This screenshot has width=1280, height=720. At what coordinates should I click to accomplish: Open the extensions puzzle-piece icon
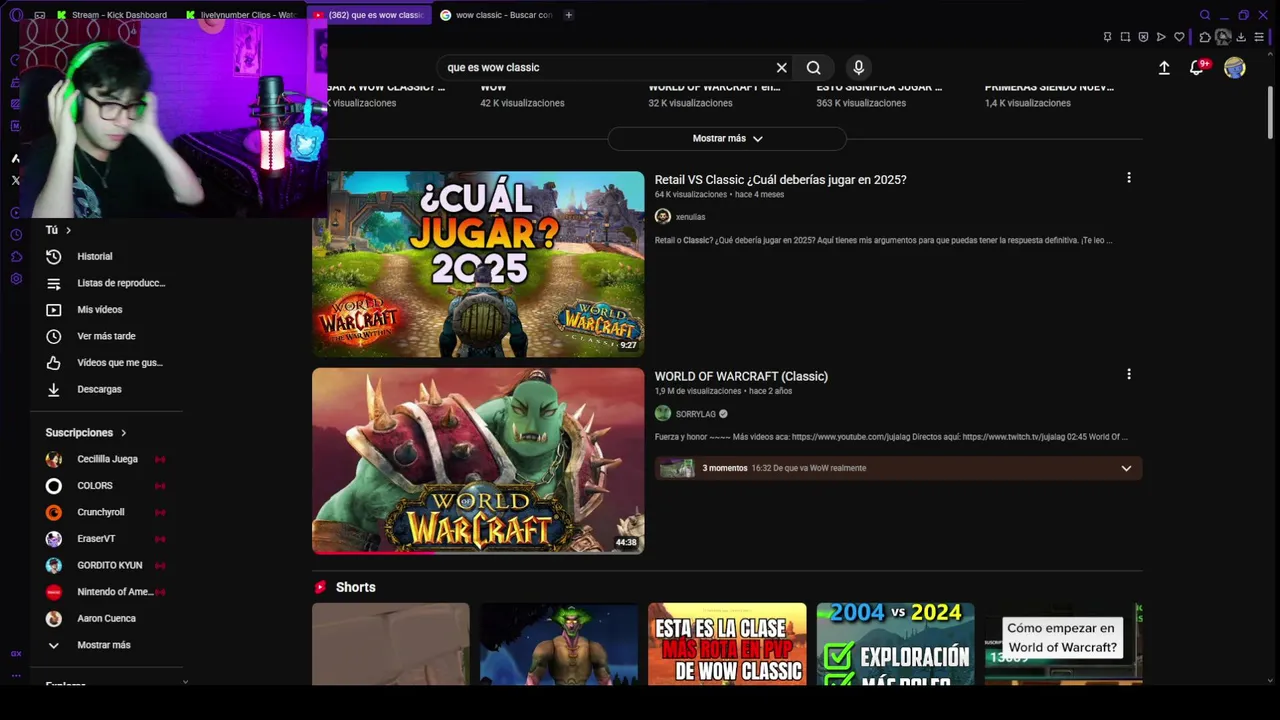tap(1205, 37)
